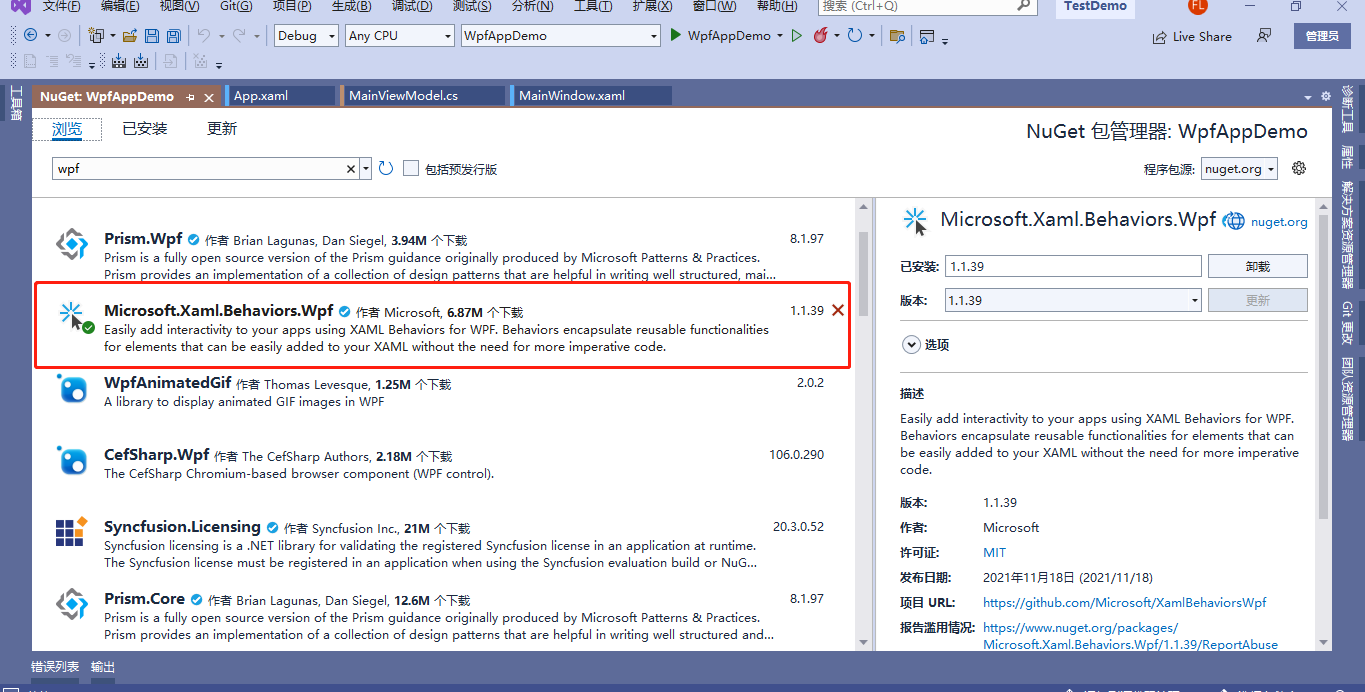Open the Git(G) menu

coord(236,6)
